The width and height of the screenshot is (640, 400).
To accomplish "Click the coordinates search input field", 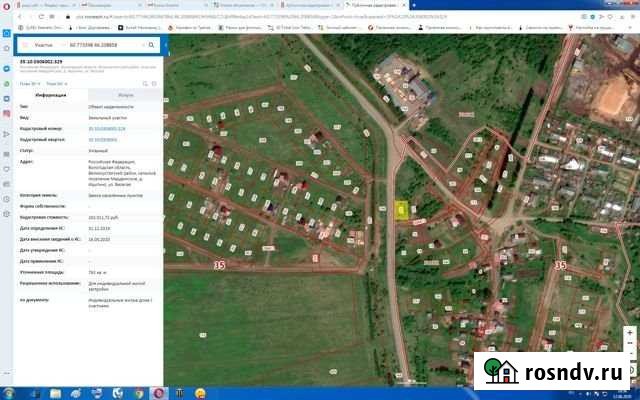I will click(100, 46).
